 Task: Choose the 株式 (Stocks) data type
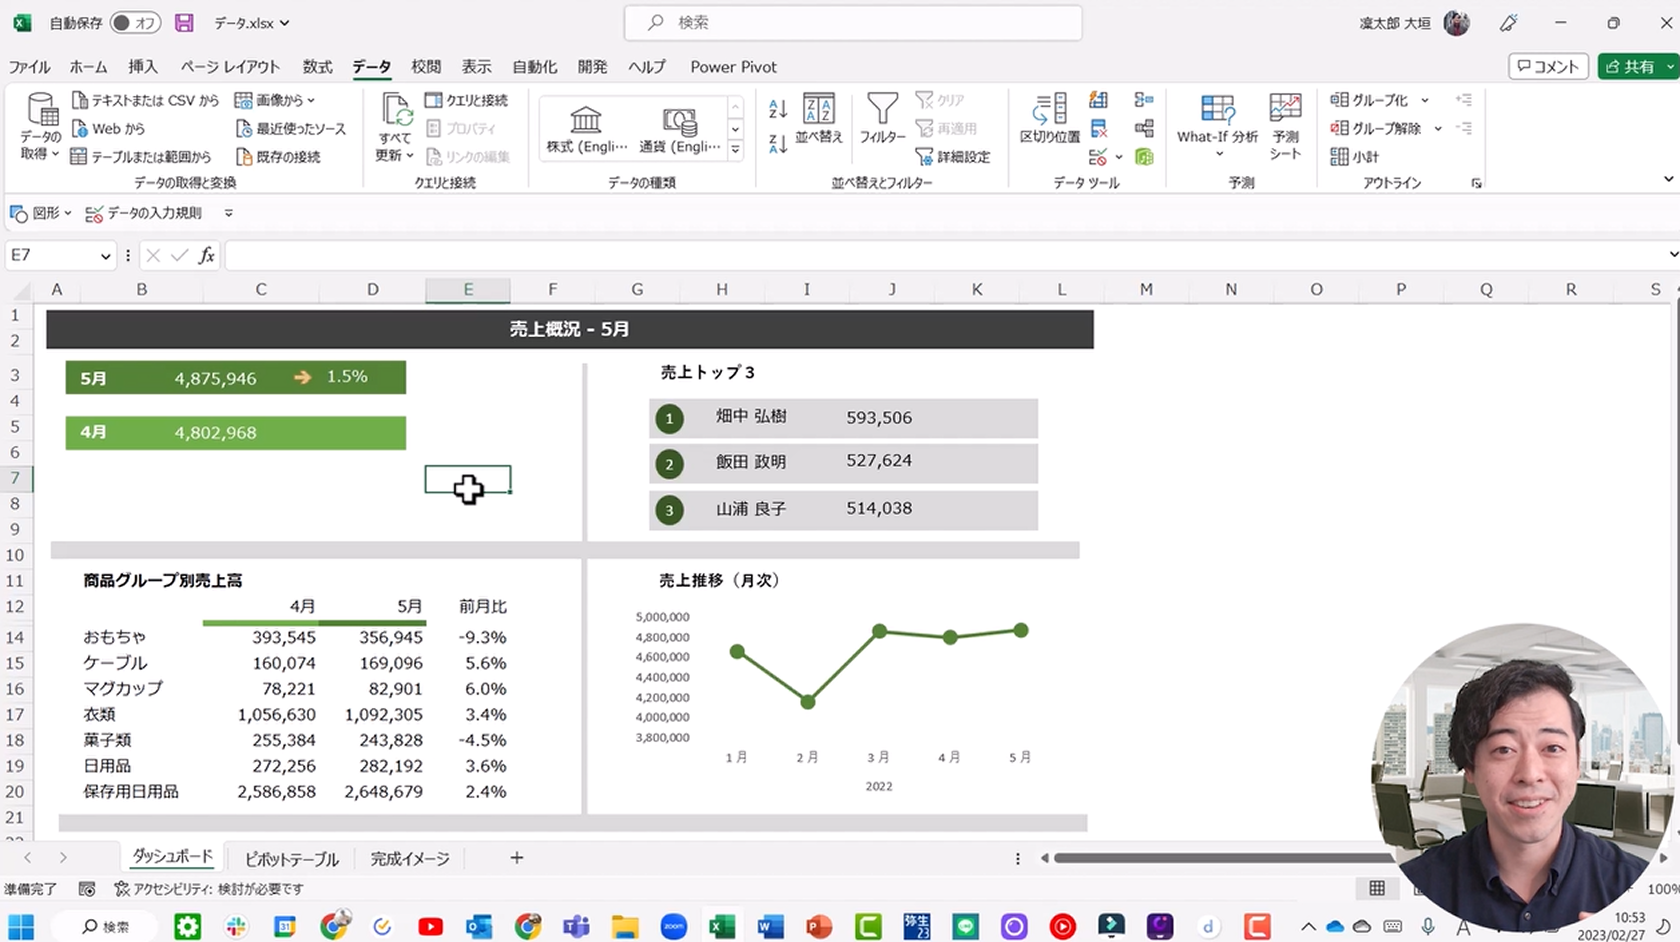tap(587, 128)
